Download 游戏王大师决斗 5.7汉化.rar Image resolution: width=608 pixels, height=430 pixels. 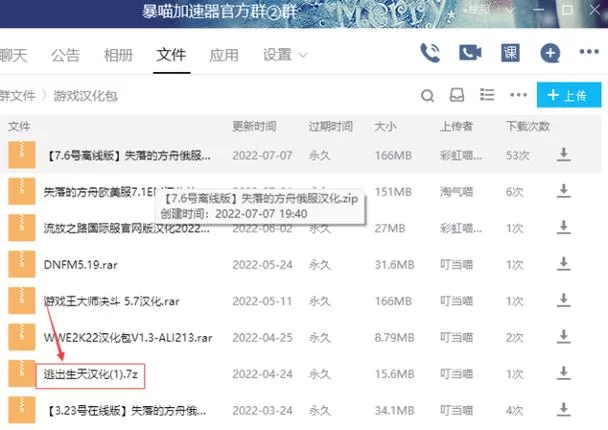563,300
